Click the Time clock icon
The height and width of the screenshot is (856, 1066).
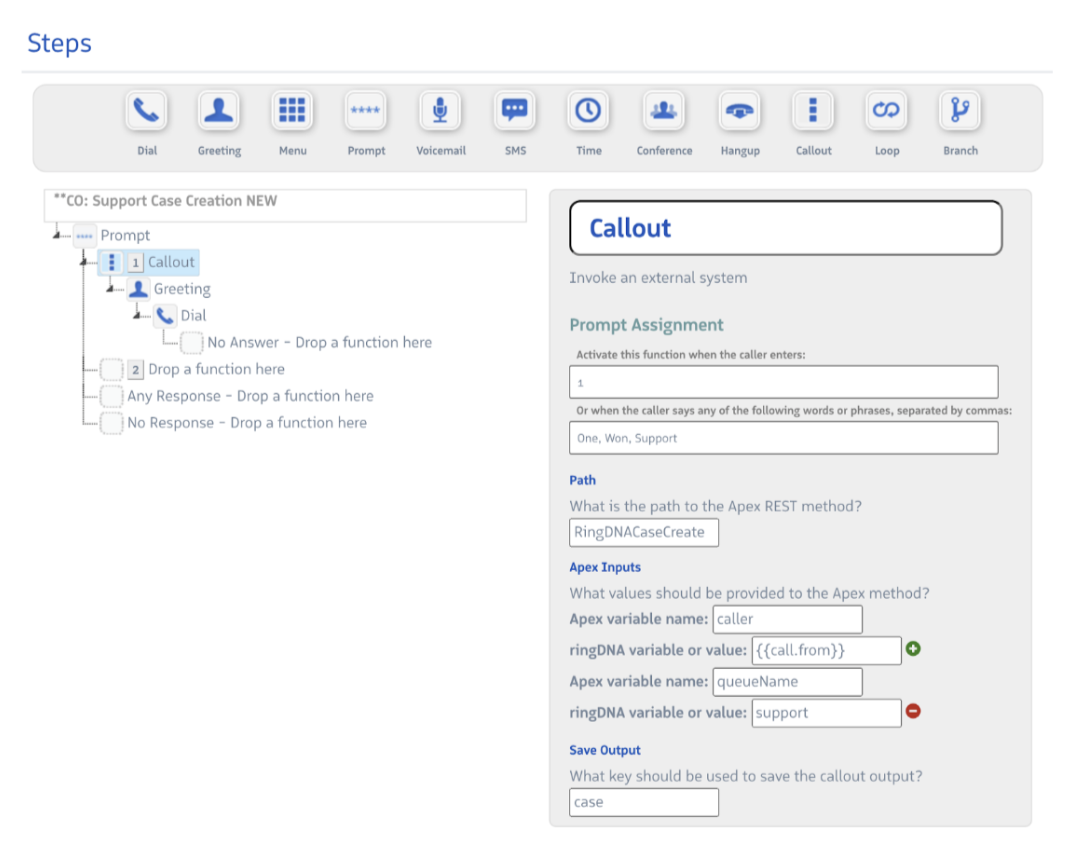coord(588,111)
